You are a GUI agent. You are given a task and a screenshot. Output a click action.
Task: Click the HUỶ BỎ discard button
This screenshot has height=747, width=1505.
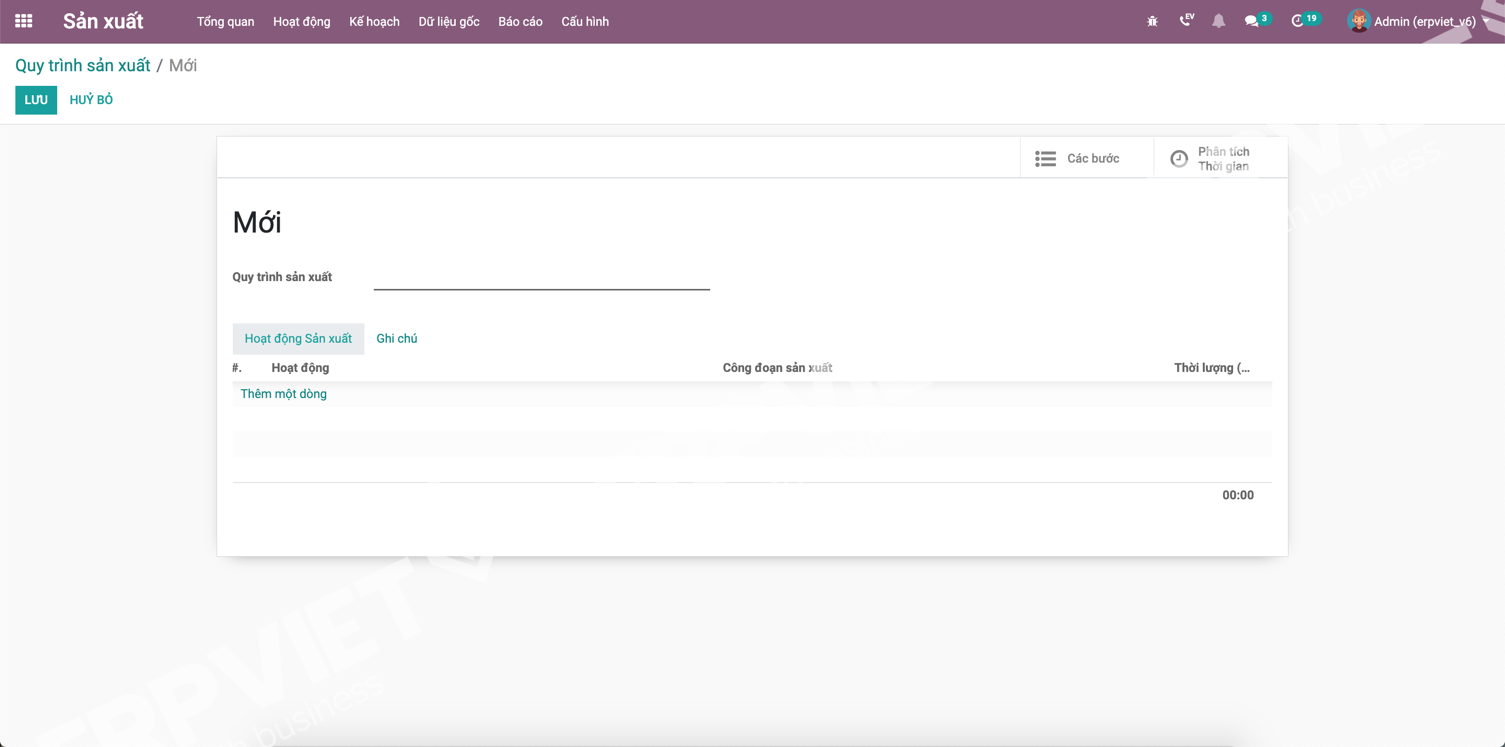click(91, 100)
